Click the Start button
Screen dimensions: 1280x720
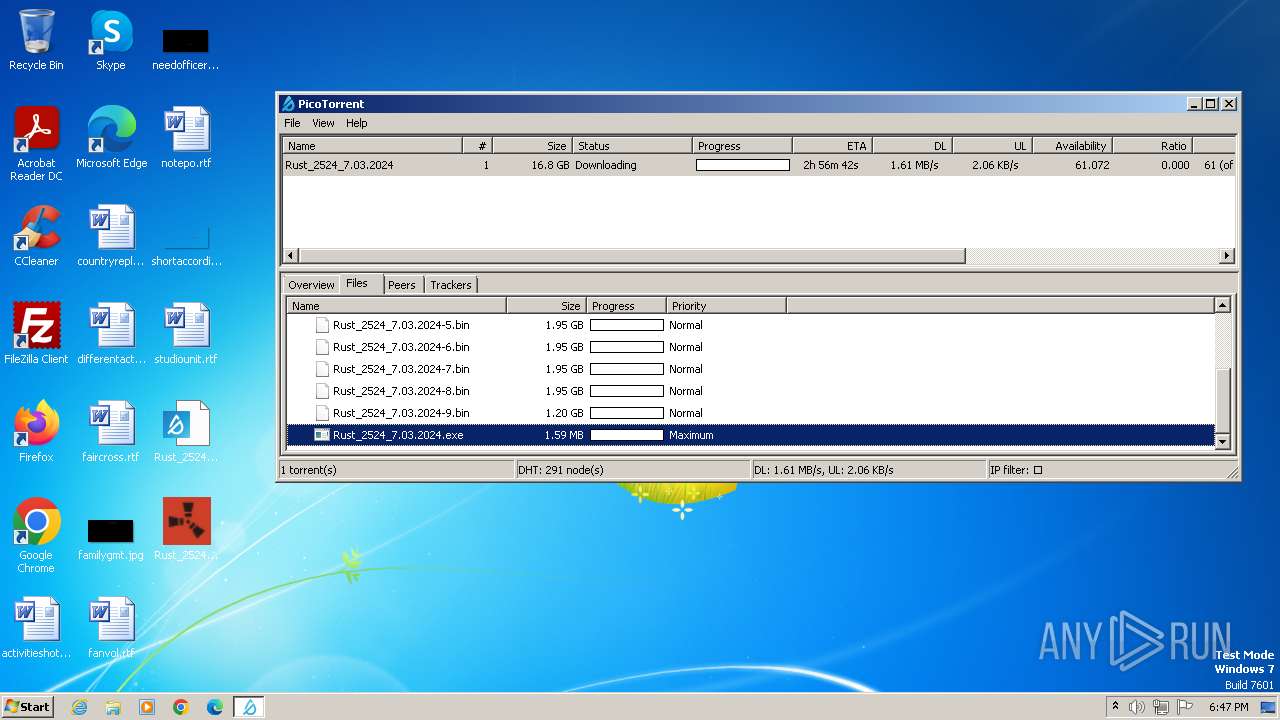click(x=27, y=707)
